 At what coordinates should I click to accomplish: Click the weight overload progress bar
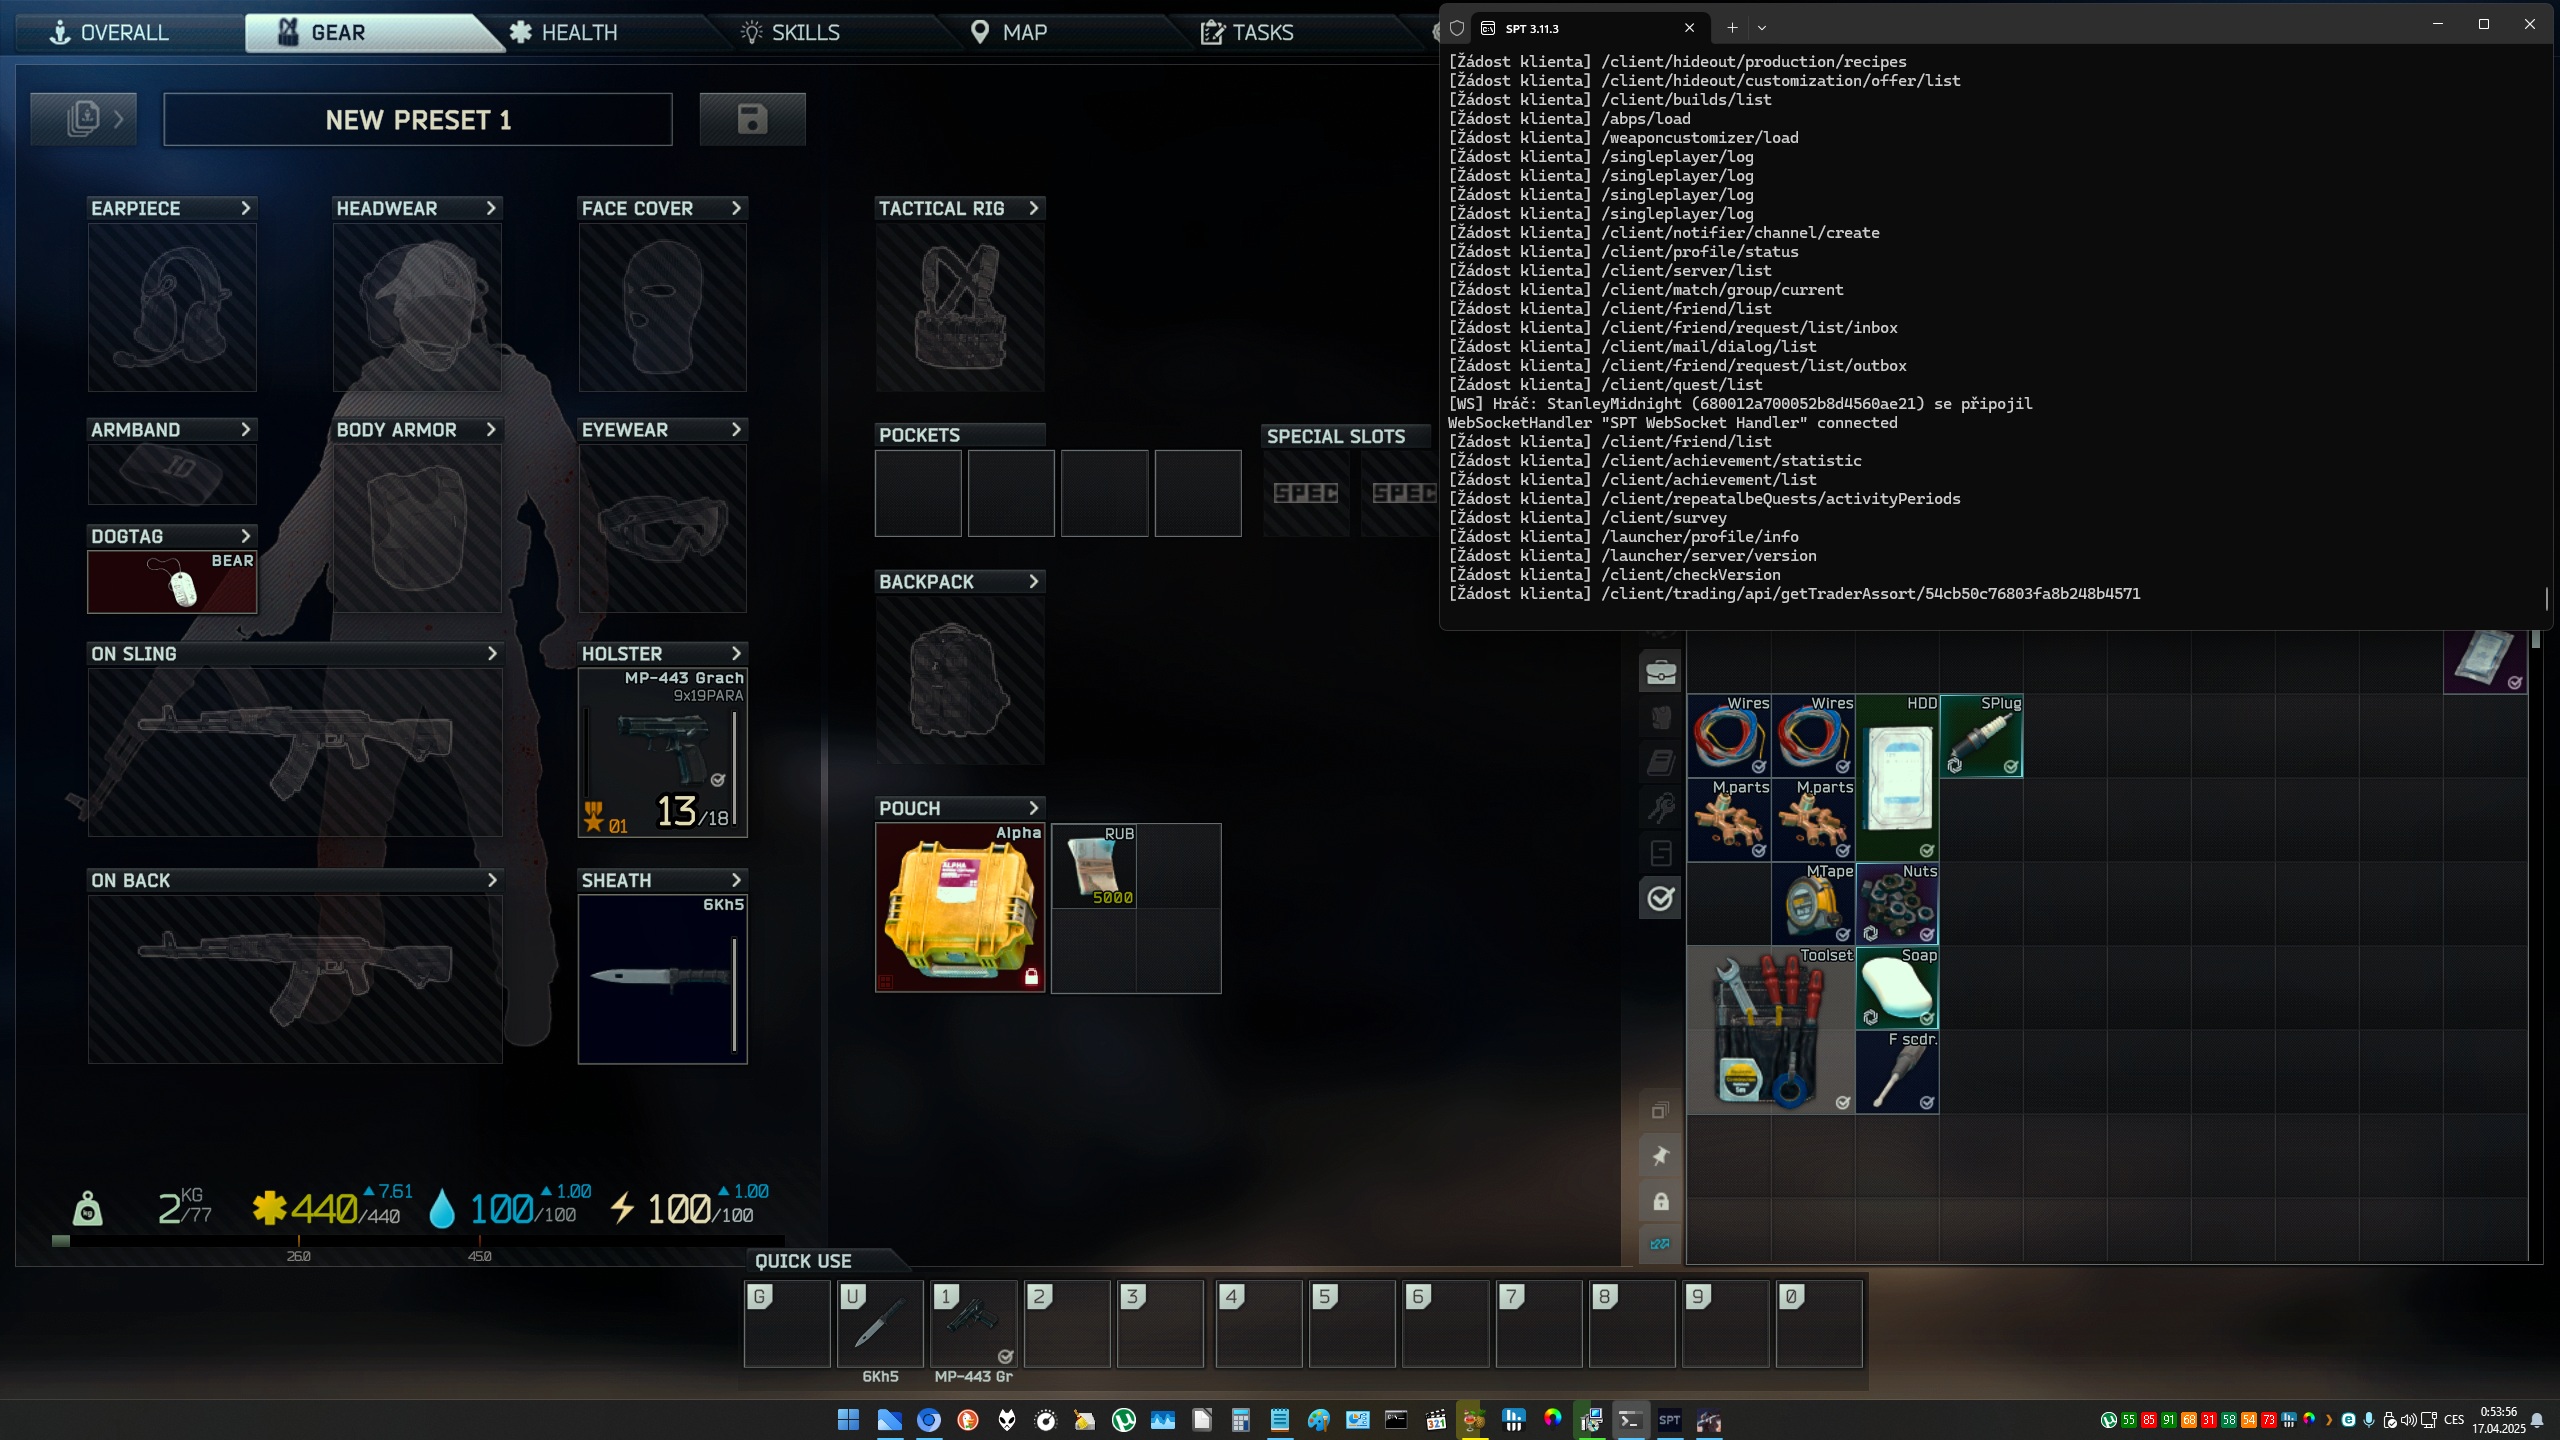point(420,1241)
